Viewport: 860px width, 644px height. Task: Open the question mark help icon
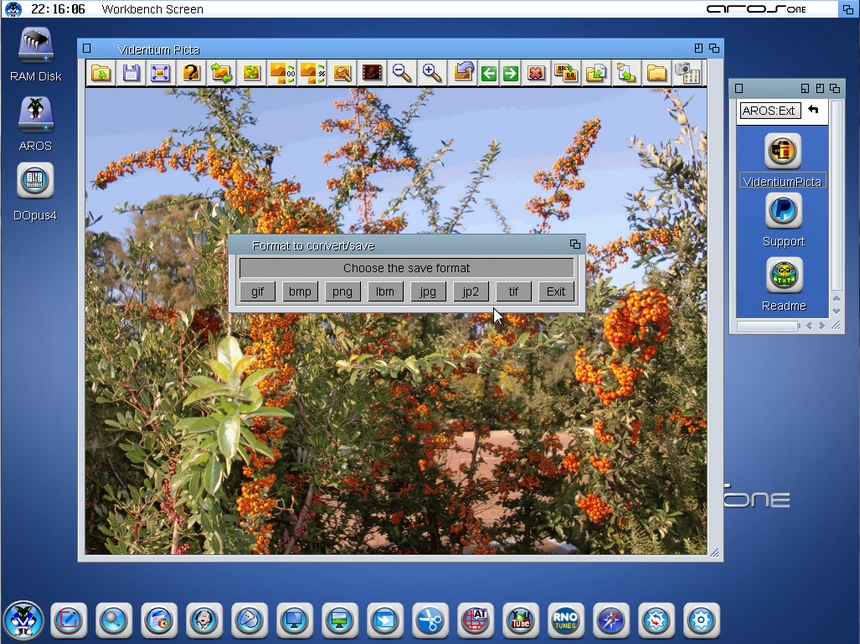click(191, 73)
